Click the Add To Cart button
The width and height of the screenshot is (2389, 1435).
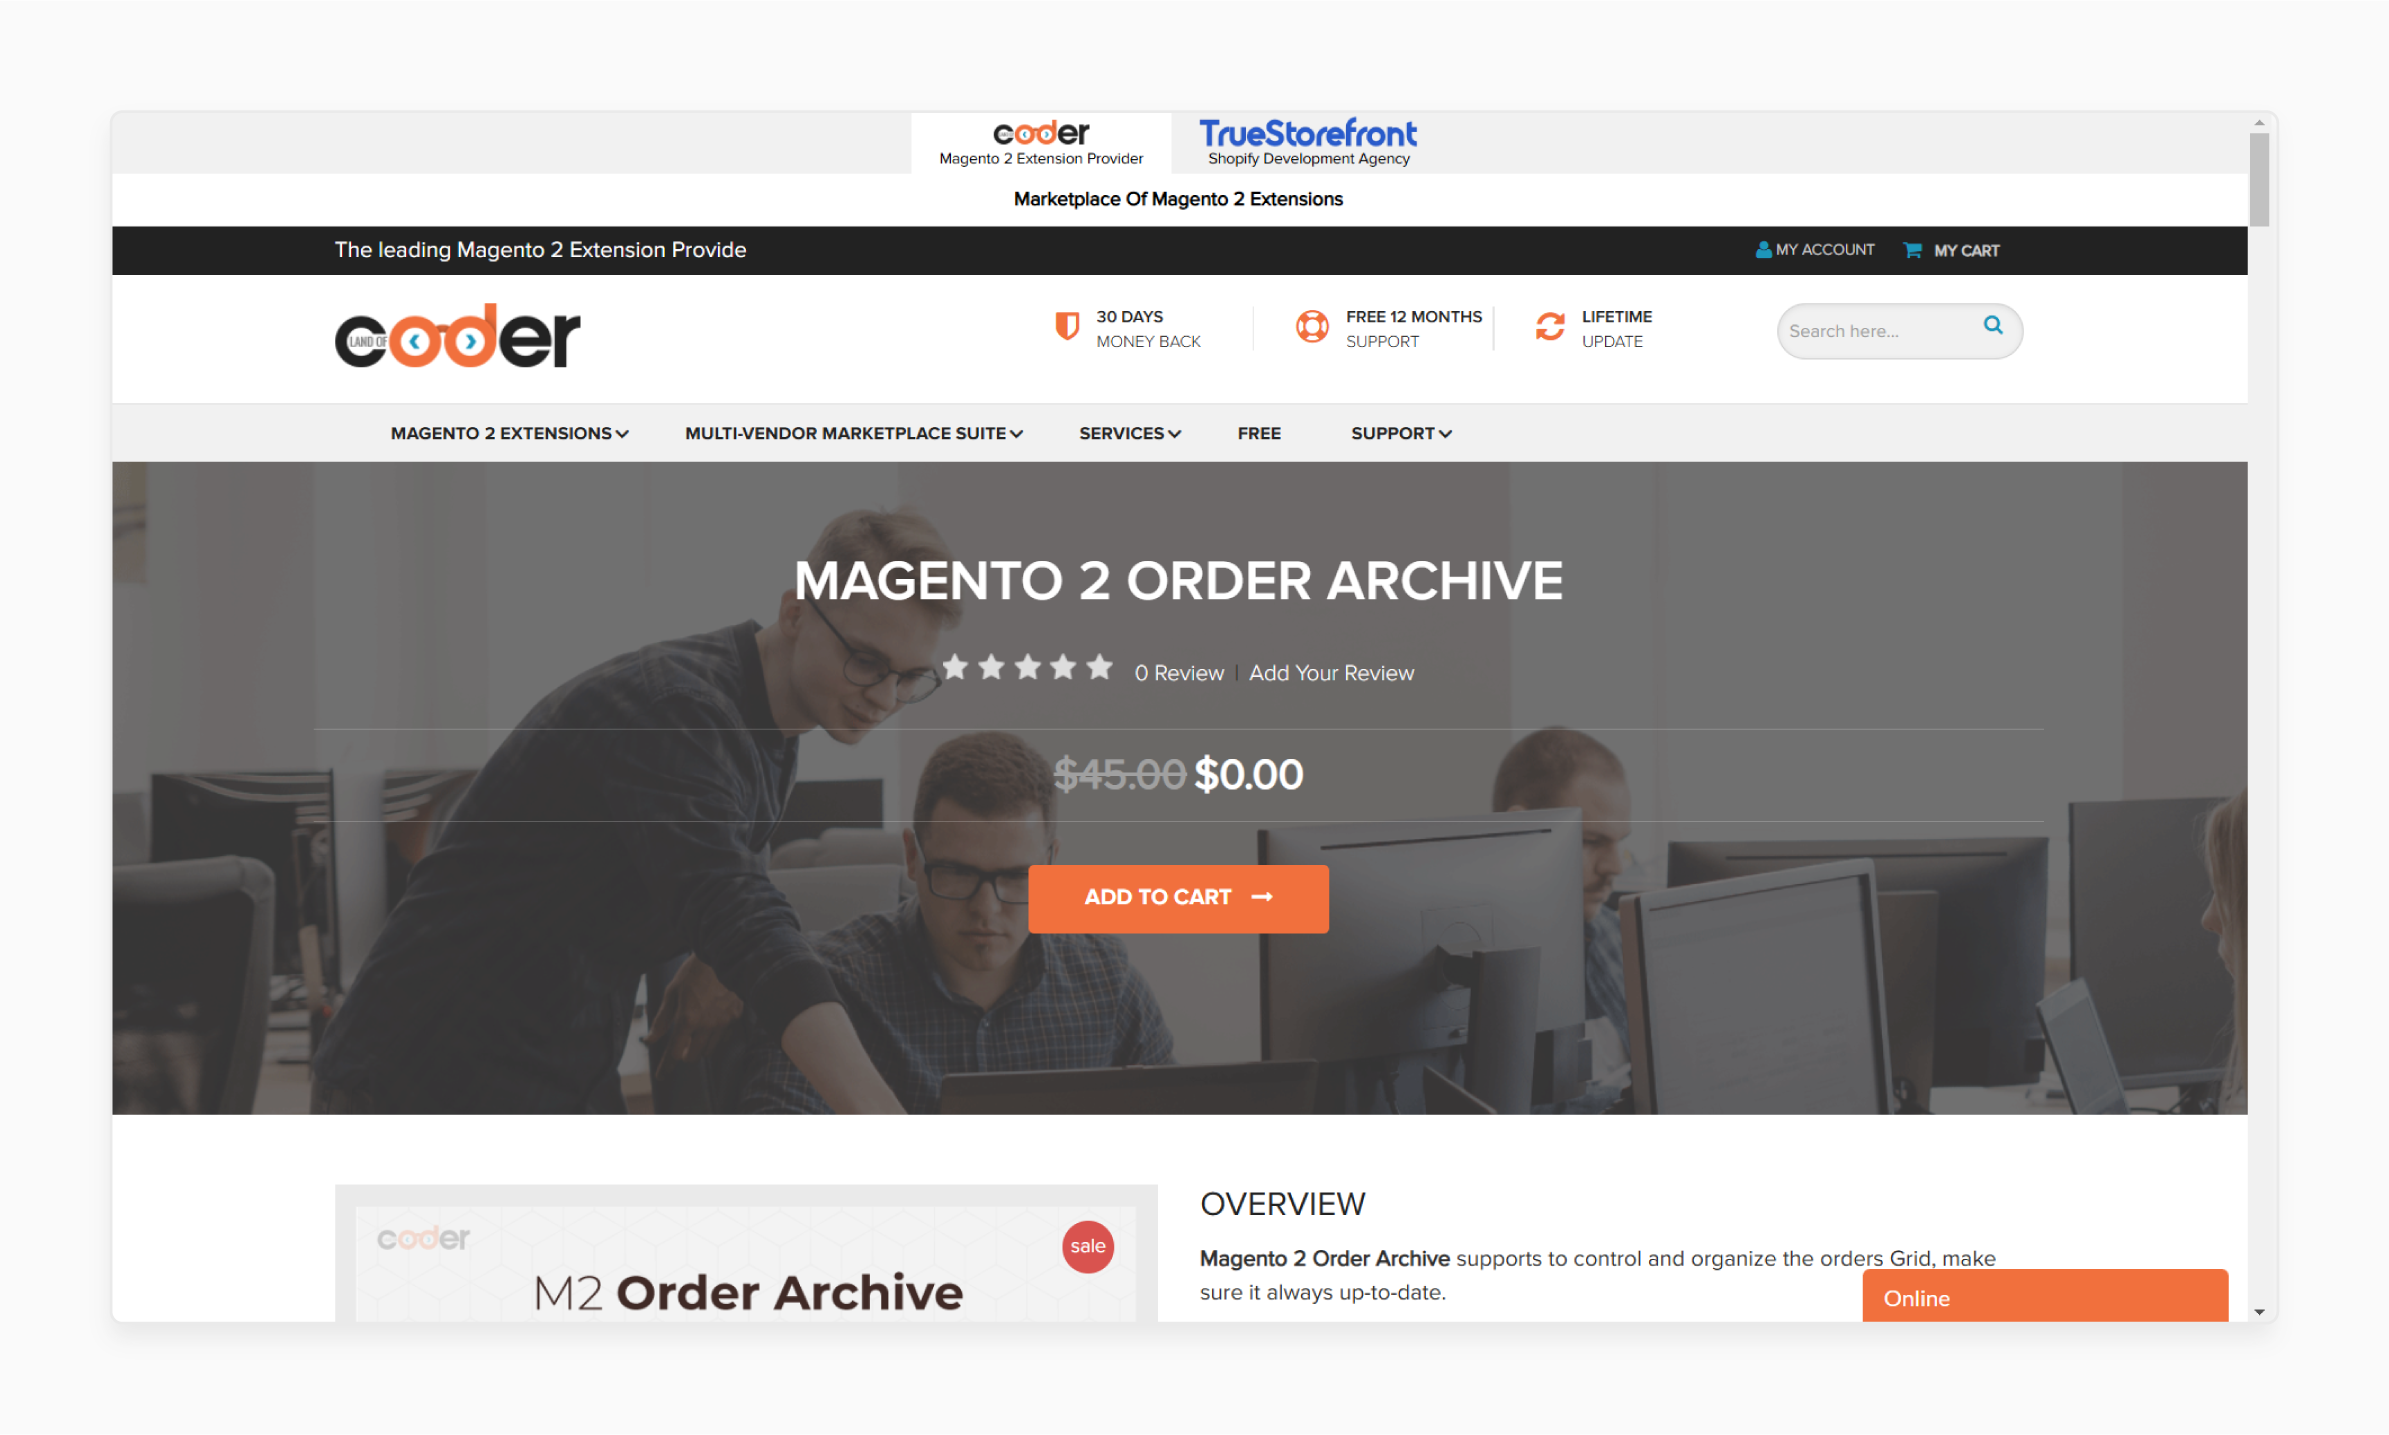pos(1179,898)
